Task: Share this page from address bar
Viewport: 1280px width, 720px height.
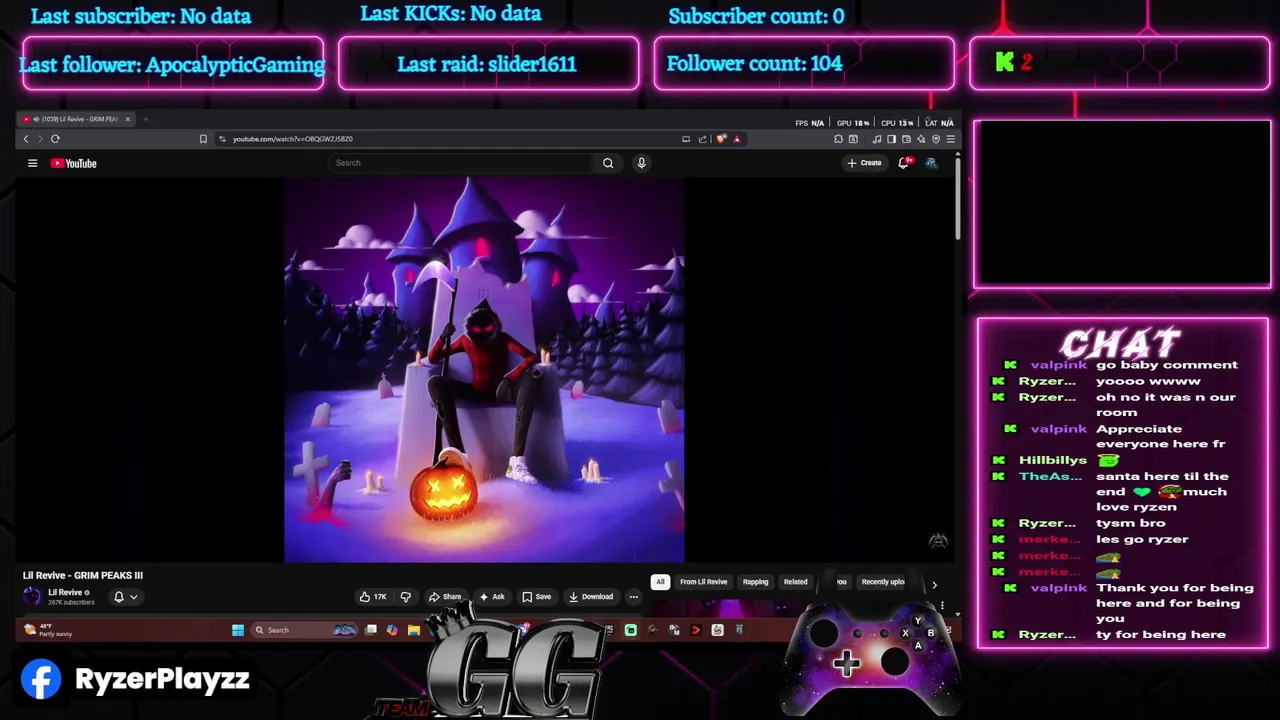Action: click(702, 139)
